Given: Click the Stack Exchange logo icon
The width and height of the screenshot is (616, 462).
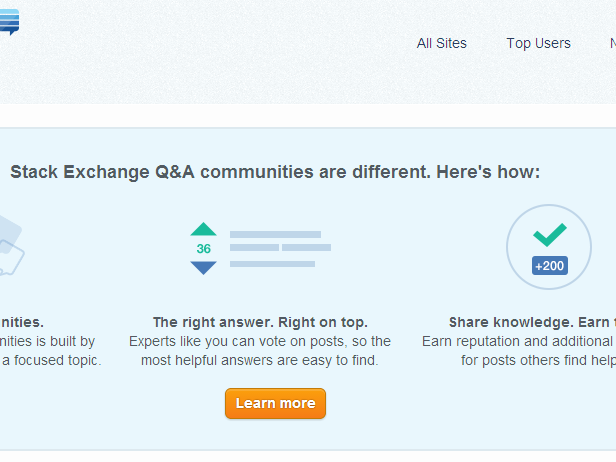Looking at the screenshot, I should [x=9, y=20].
